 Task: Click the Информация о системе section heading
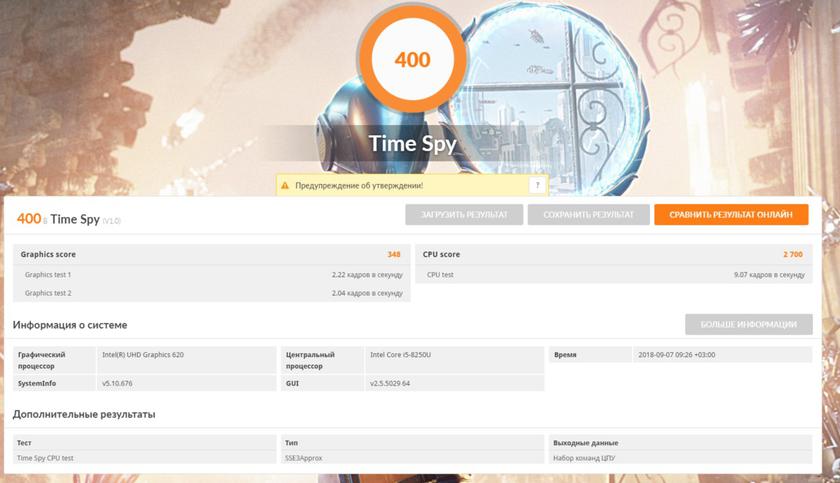(70, 325)
